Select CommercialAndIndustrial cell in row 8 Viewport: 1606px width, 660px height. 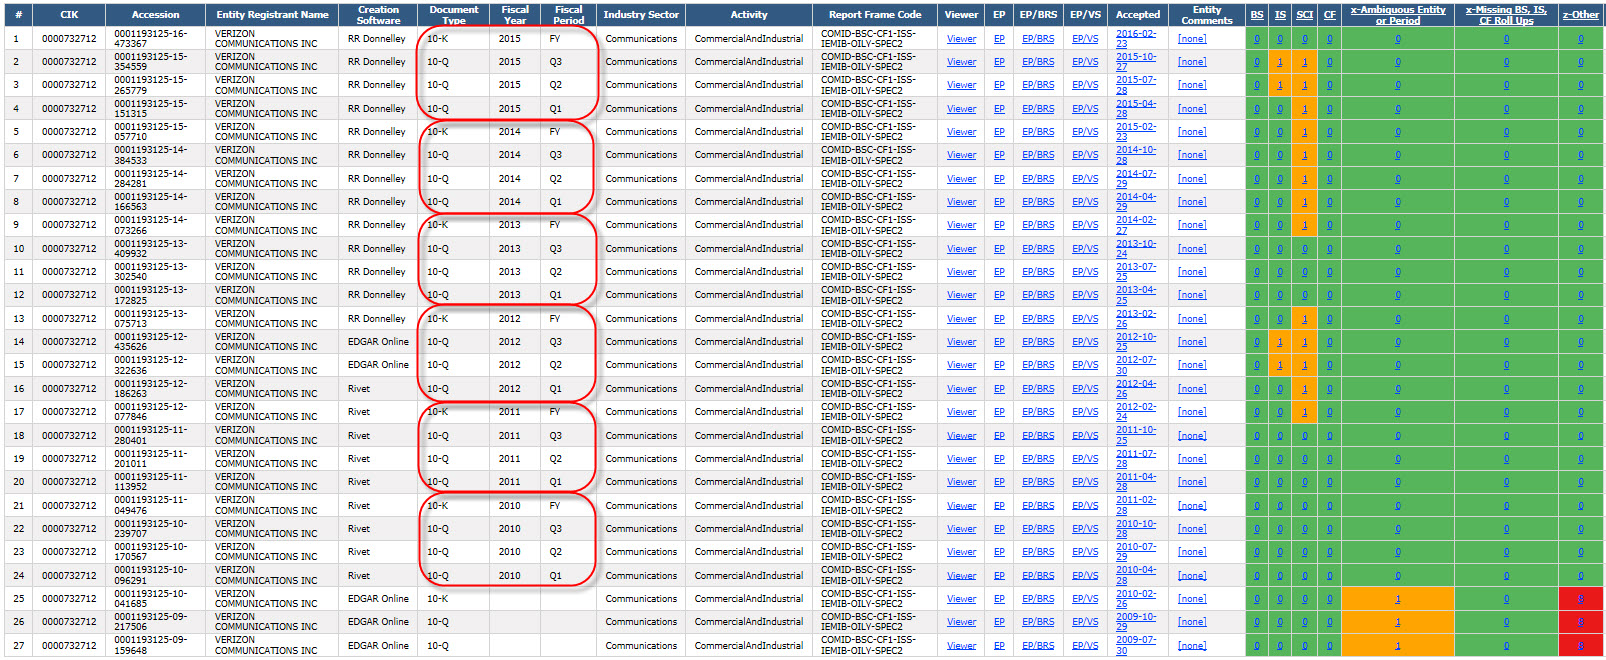(749, 202)
